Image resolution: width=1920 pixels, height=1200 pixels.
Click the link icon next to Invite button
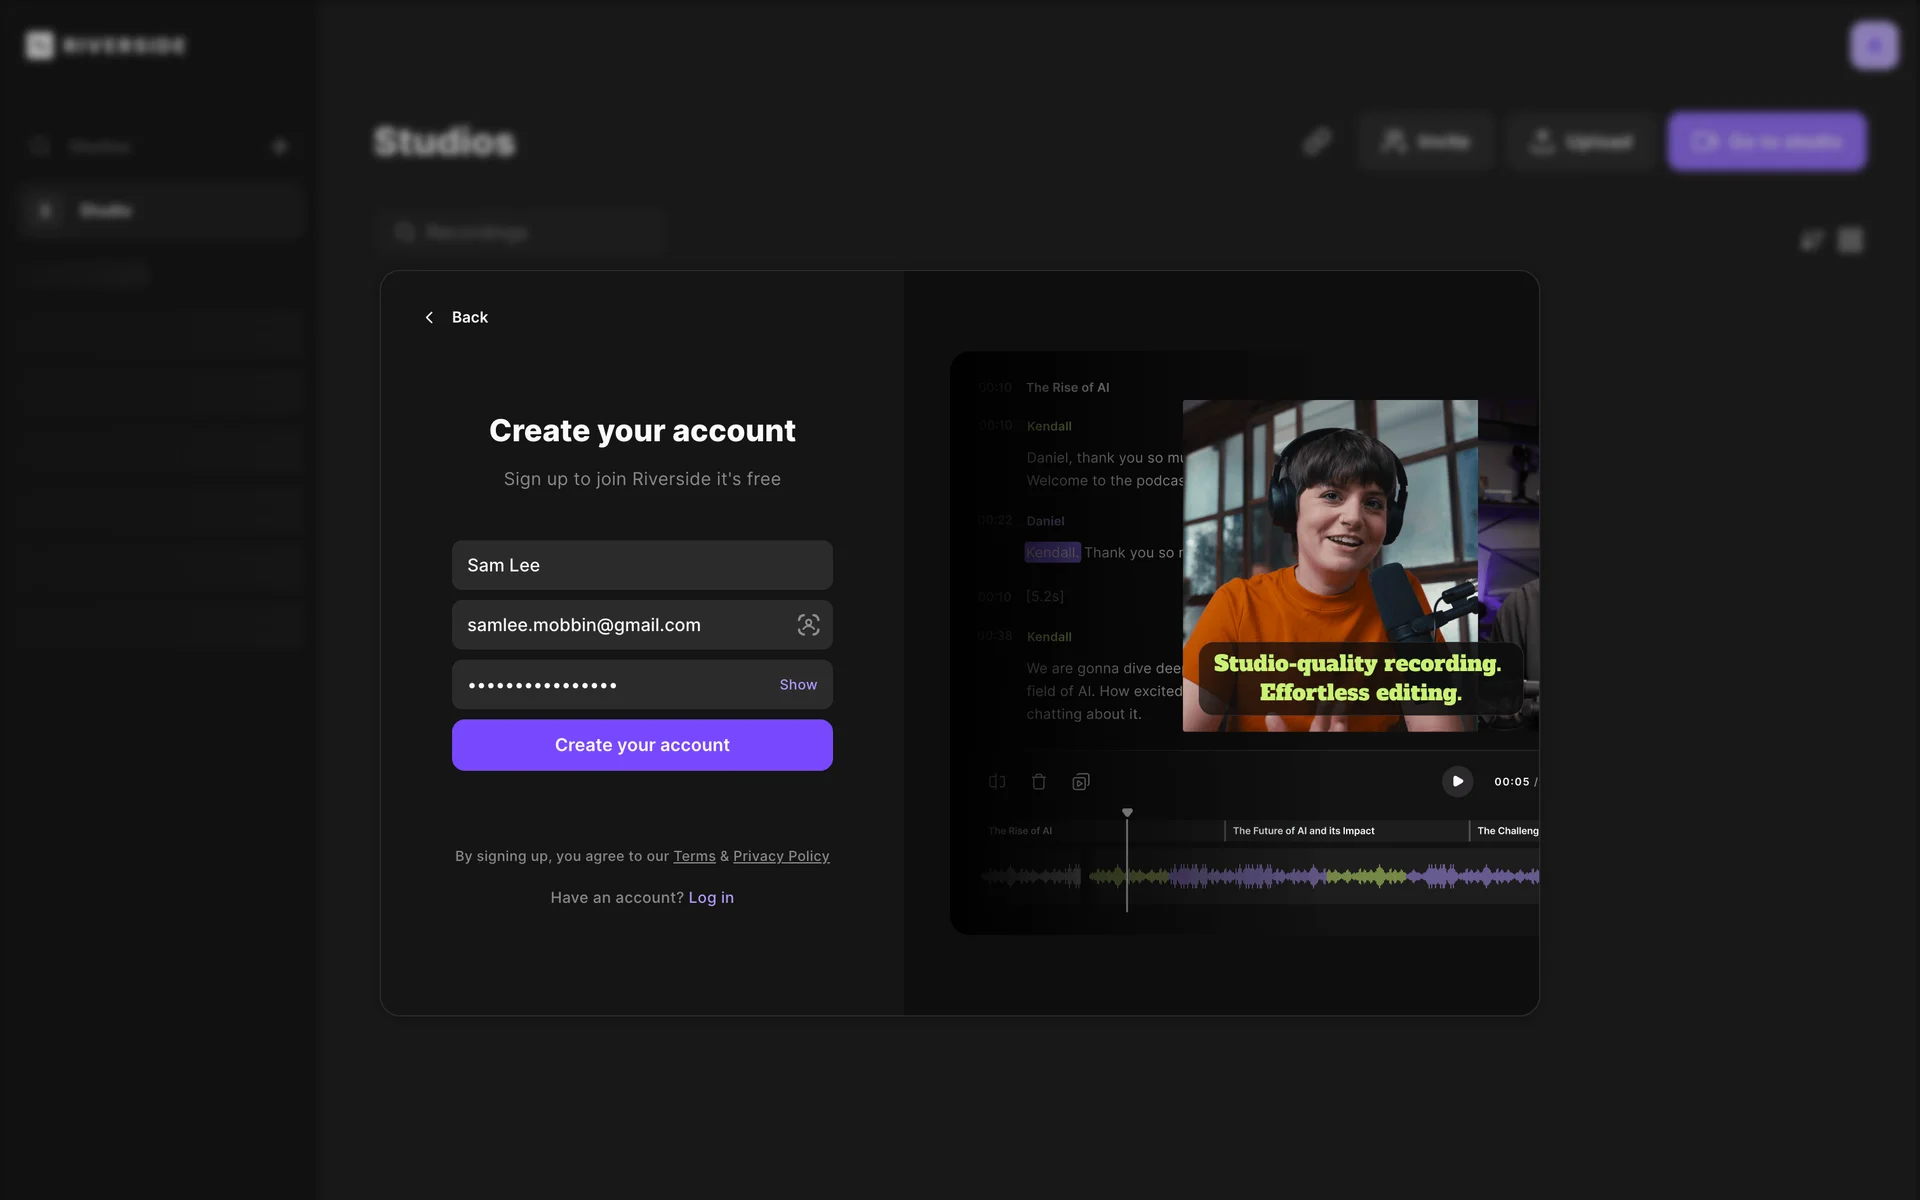(x=1317, y=142)
